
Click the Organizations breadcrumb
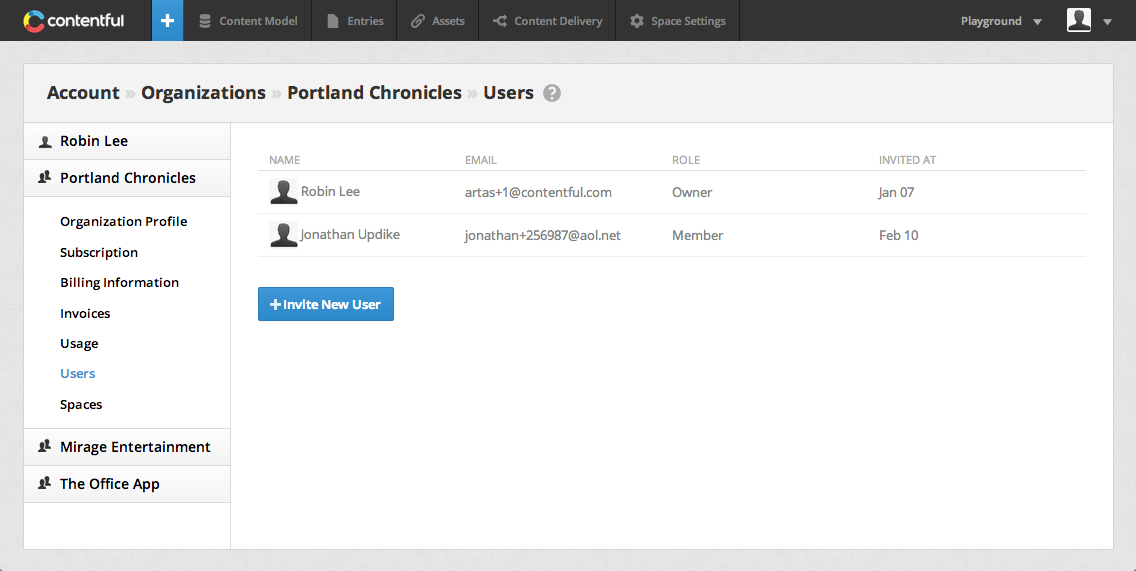pyautogui.click(x=204, y=93)
